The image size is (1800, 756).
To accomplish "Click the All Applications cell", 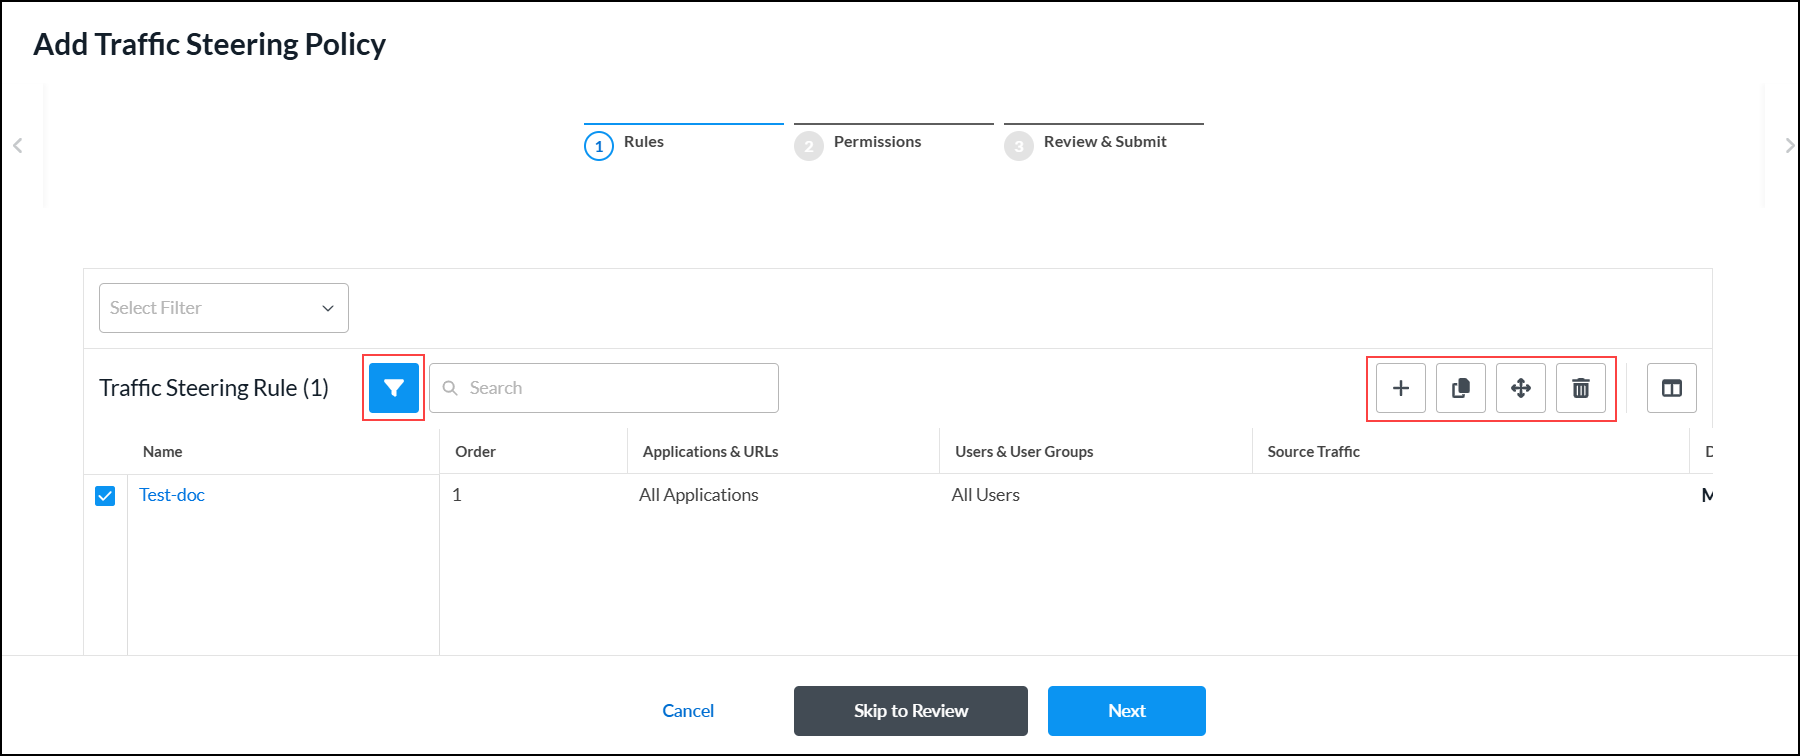I will point(699,495).
